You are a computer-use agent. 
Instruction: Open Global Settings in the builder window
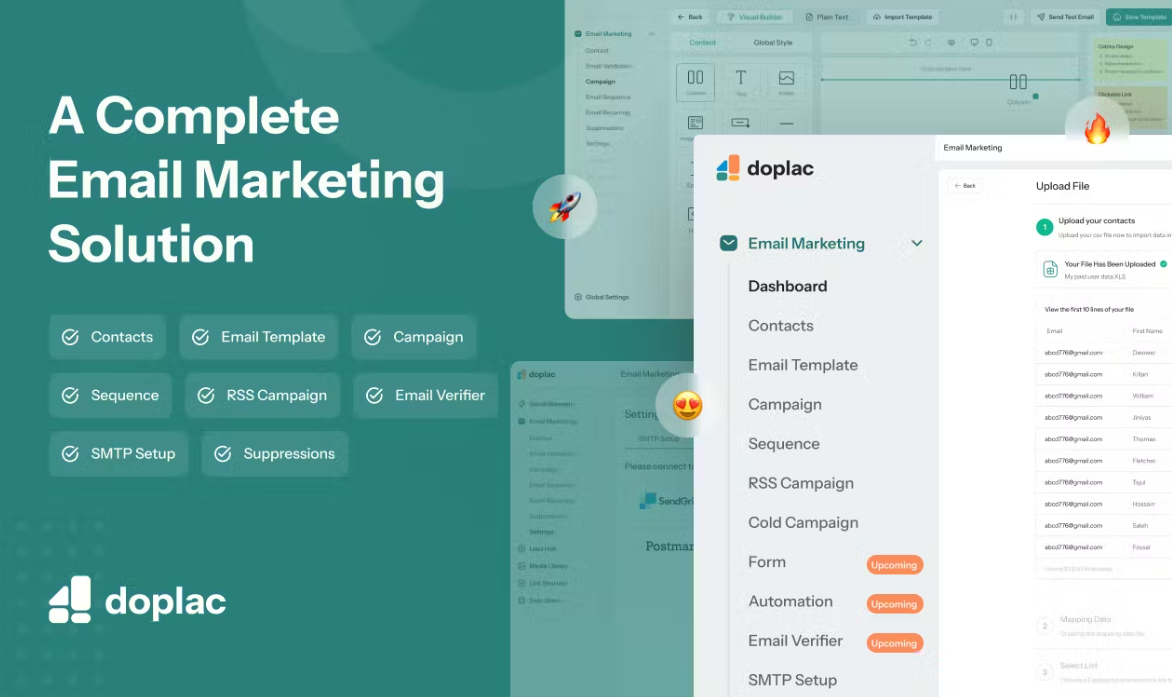point(602,297)
